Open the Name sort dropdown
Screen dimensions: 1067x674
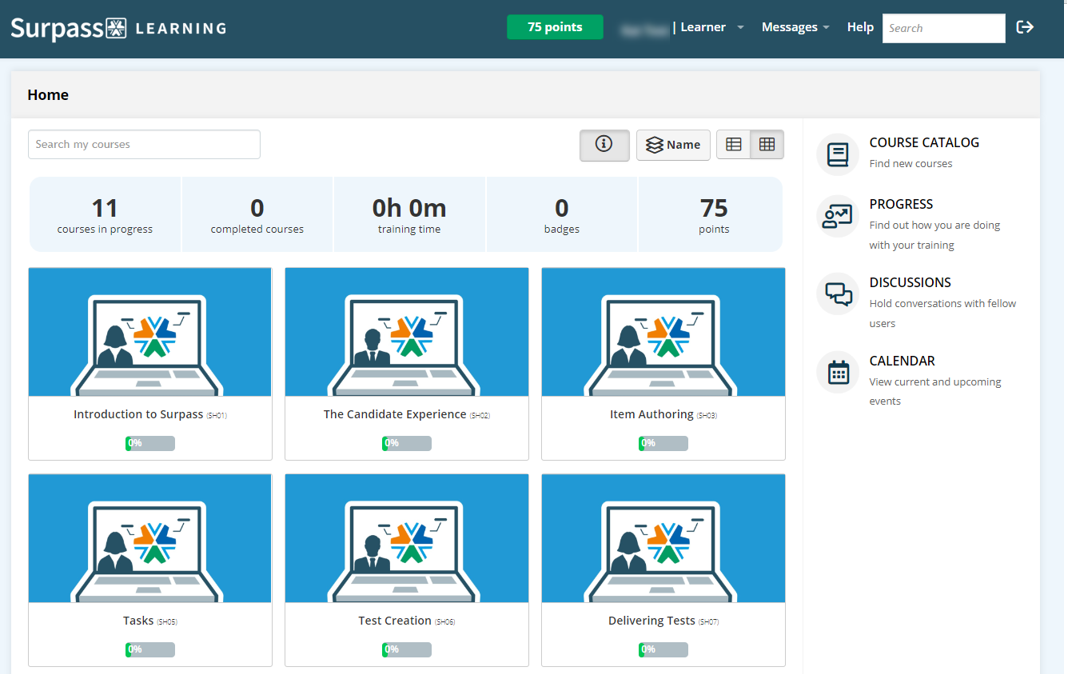(x=673, y=144)
